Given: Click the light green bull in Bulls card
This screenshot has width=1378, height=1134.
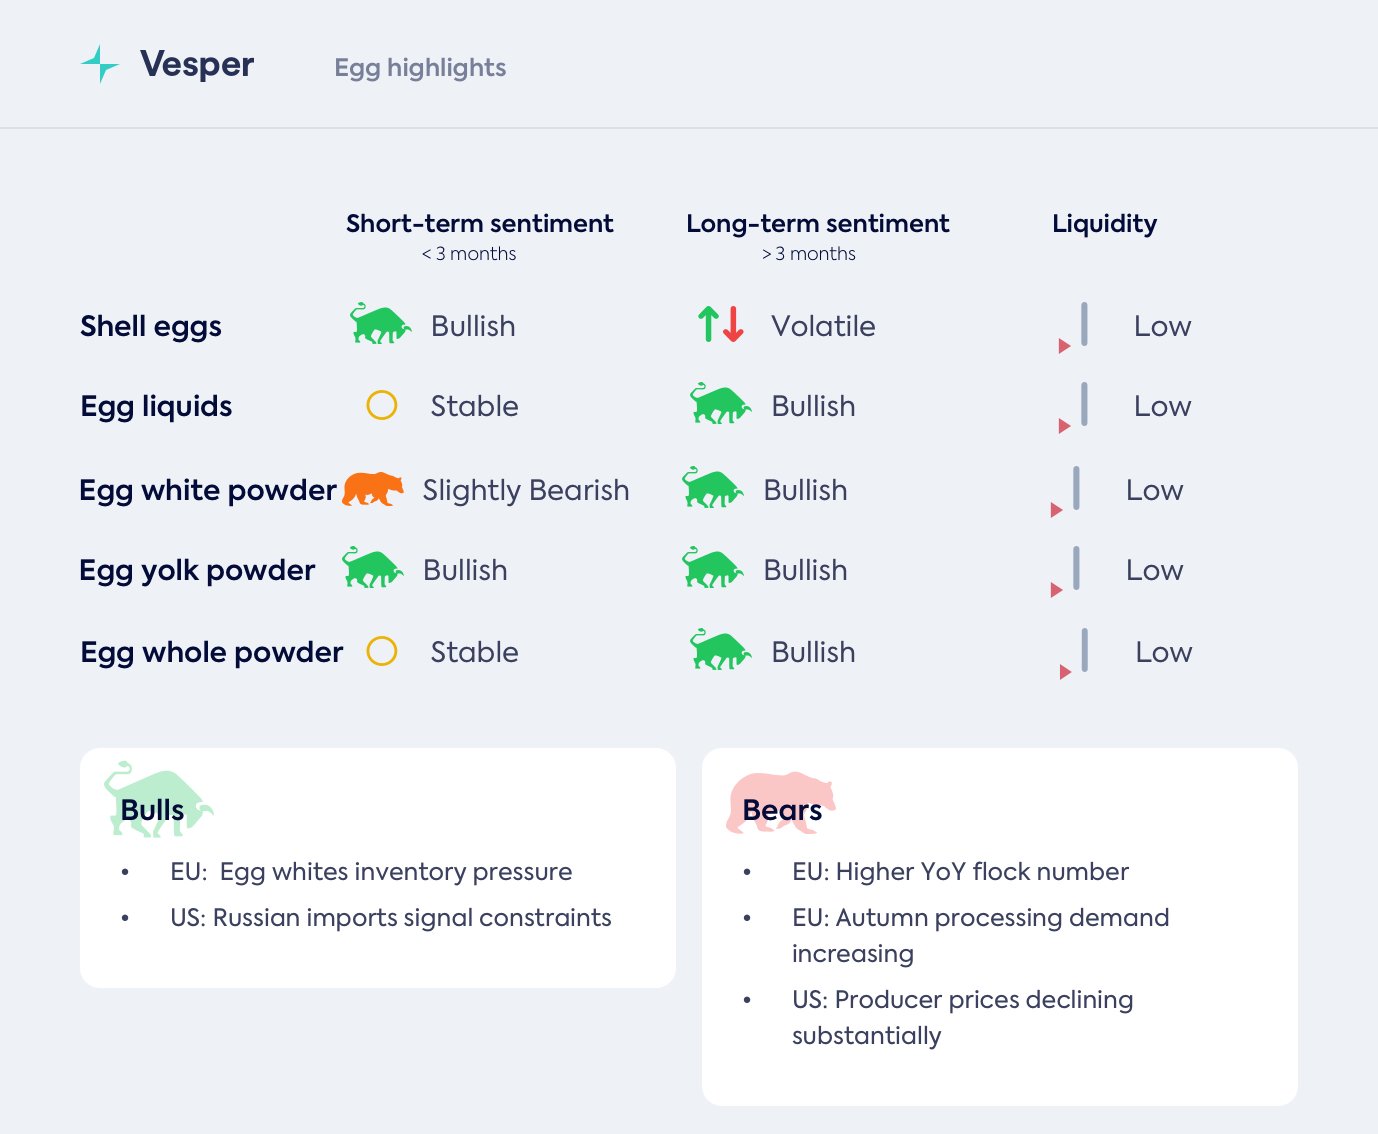Looking at the screenshot, I should [x=158, y=798].
